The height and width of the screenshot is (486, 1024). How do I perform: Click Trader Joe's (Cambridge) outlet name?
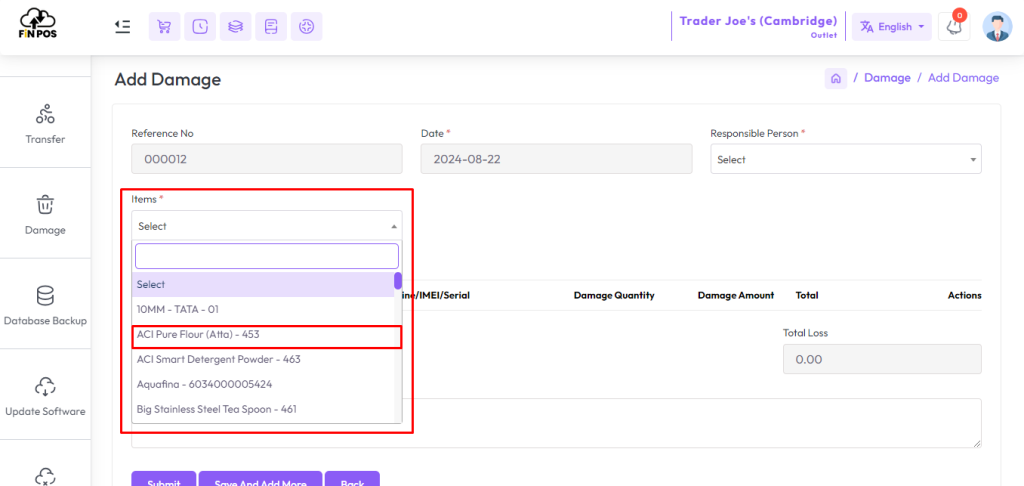758,21
